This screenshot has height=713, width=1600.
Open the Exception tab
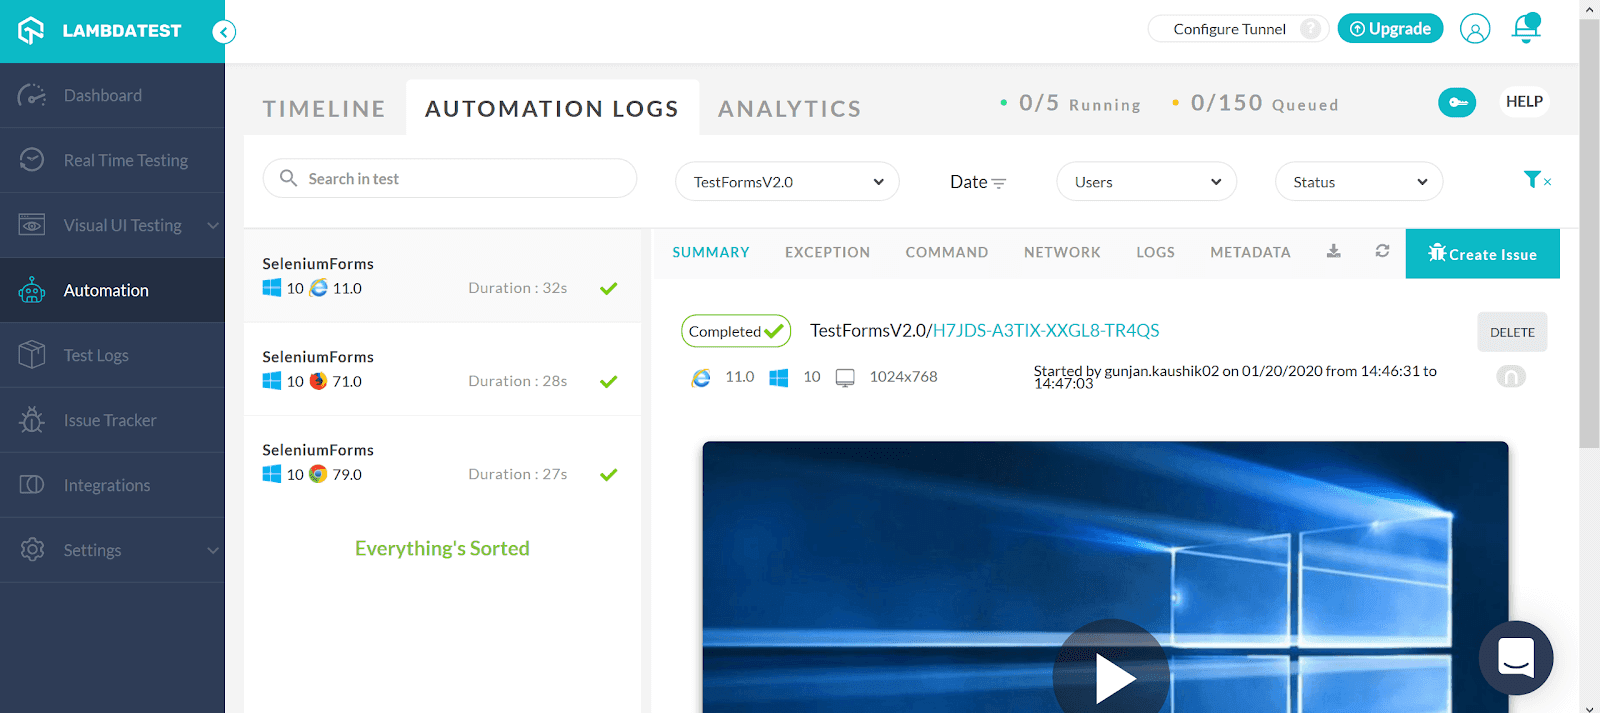pos(827,253)
